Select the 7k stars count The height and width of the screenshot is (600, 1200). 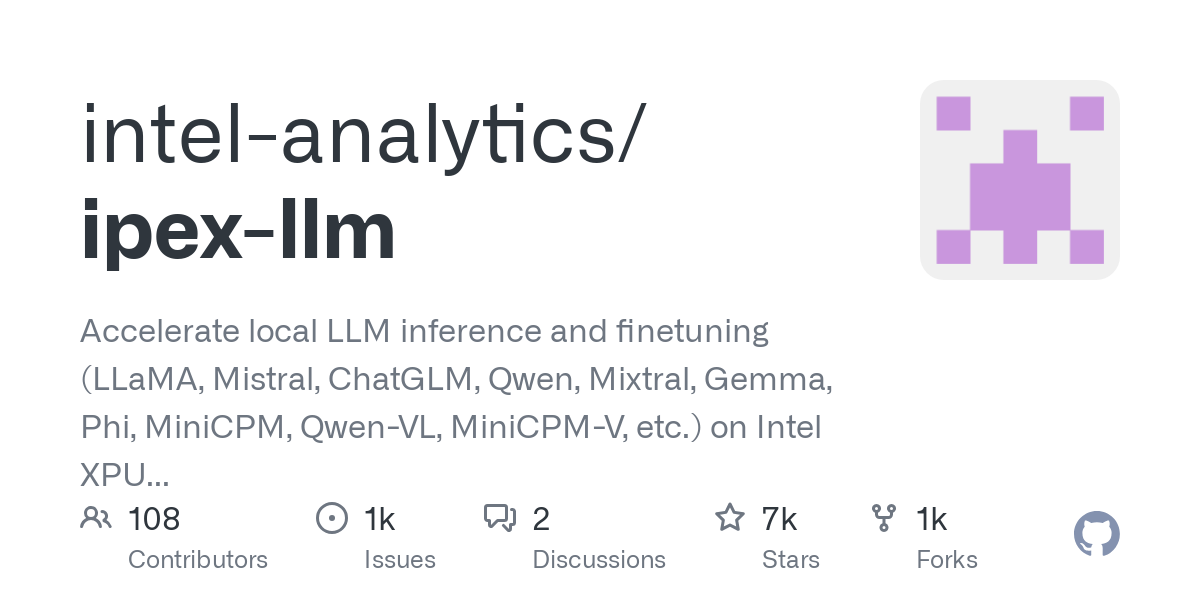(779, 519)
